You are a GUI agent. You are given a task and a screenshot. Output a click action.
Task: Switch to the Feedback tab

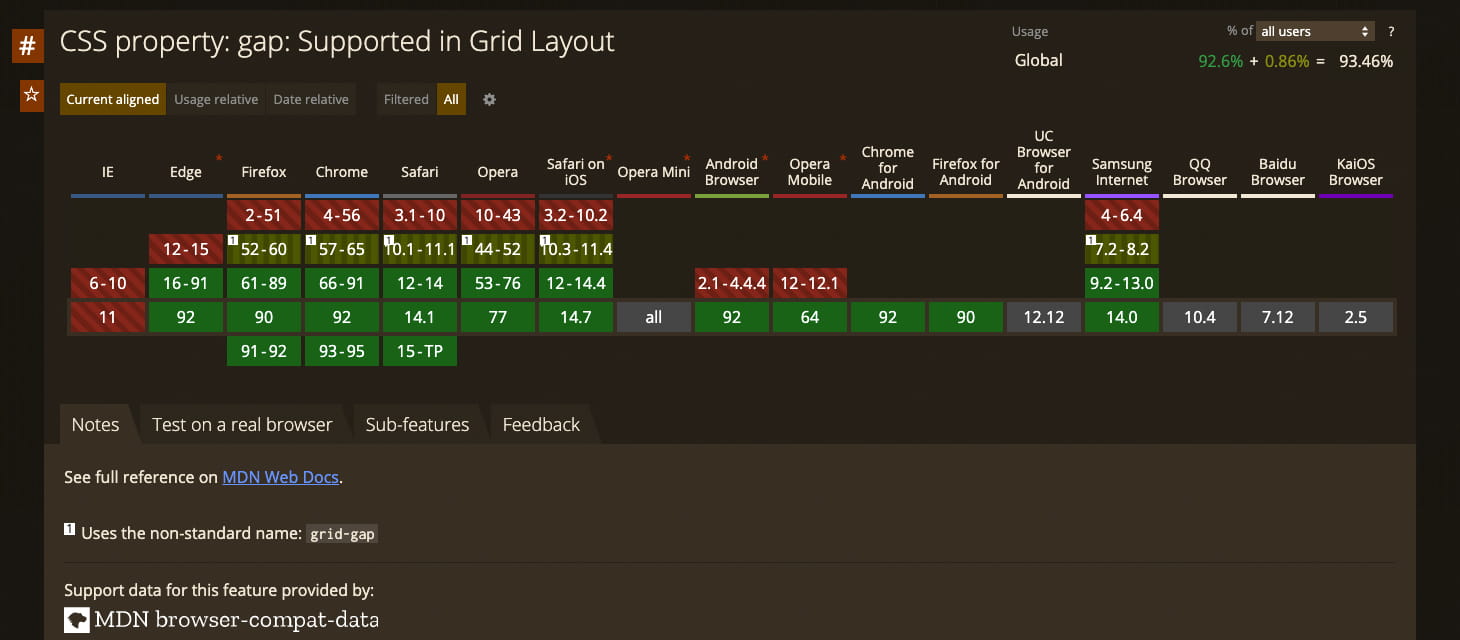click(x=541, y=424)
